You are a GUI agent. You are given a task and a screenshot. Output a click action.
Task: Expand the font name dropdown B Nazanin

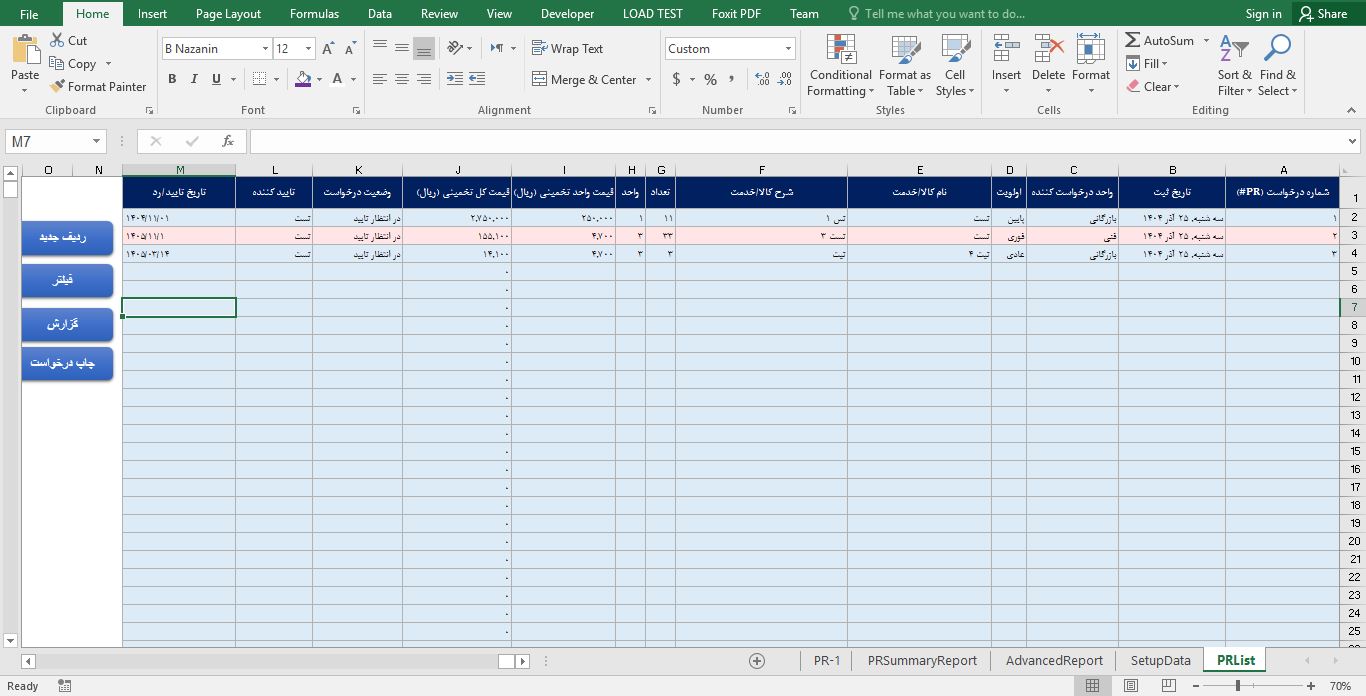click(265, 49)
